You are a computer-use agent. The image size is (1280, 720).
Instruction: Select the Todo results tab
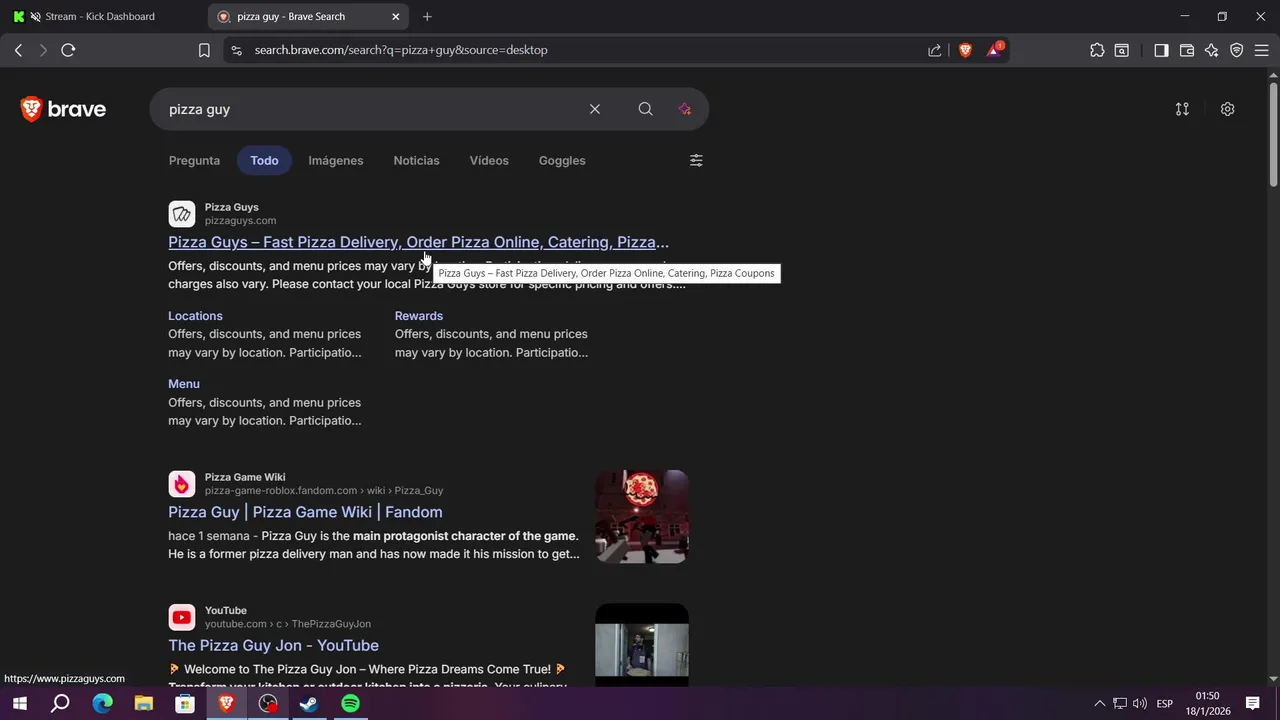pyautogui.click(x=264, y=160)
